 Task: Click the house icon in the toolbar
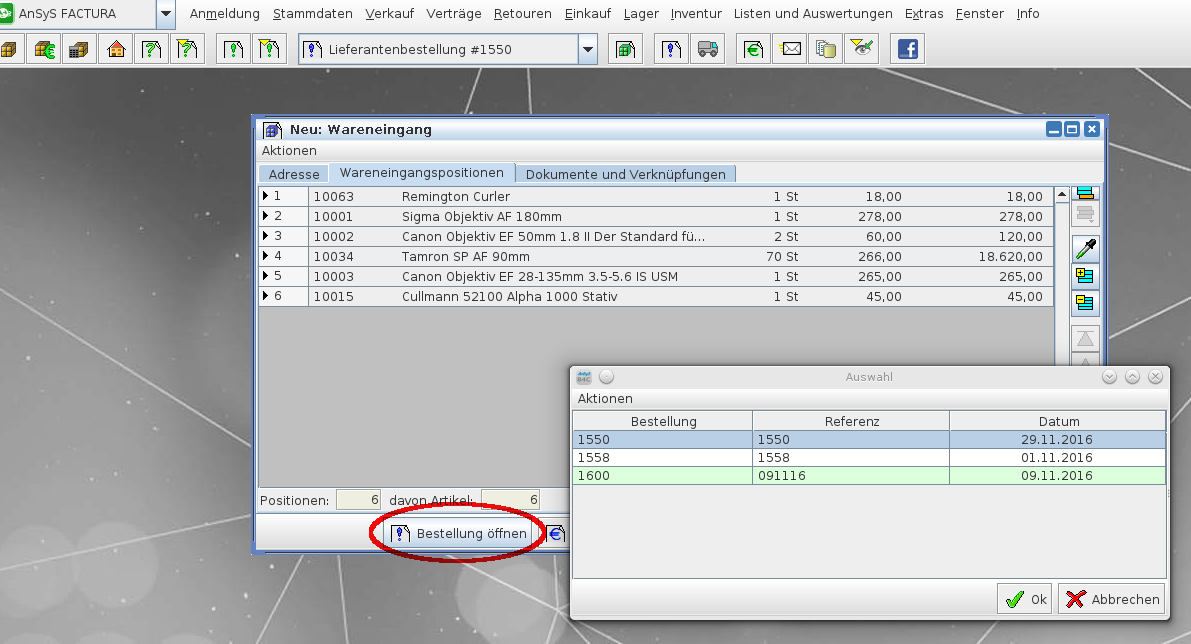click(117, 49)
